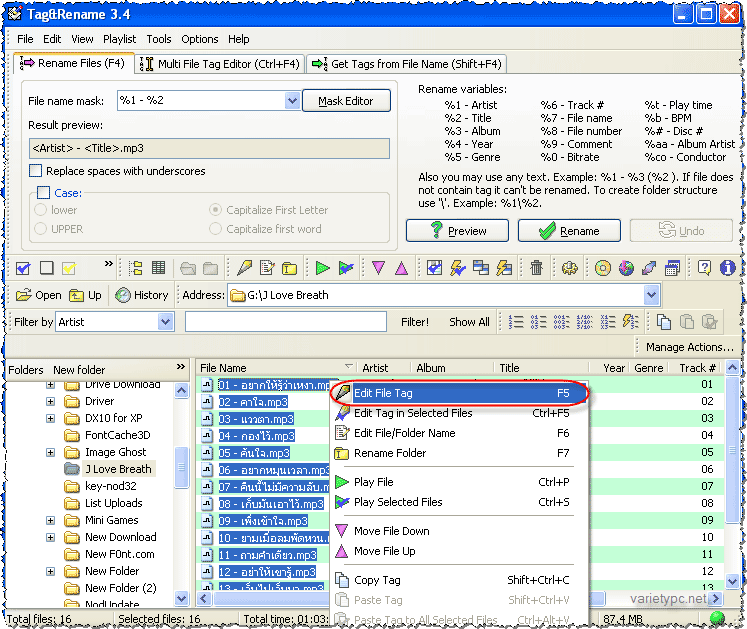Click the folder tree vertical scrollbar thumb
The width and height of the screenshot is (747, 629).
tap(181, 467)
